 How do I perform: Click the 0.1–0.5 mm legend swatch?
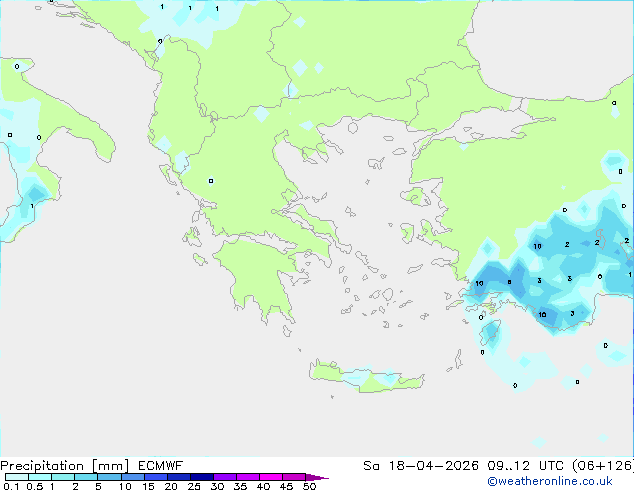(x=17, y=477)
